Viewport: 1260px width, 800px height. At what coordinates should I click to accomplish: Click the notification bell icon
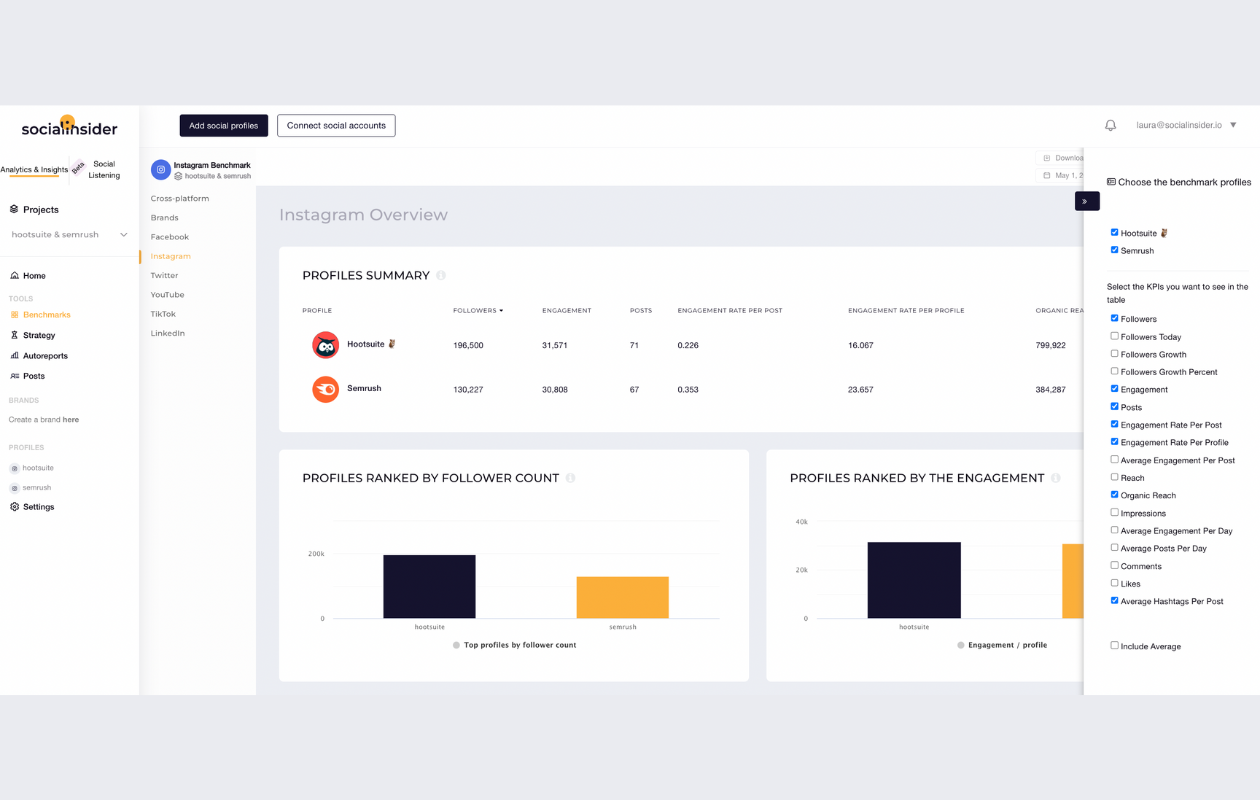(x=1110, y=125)
